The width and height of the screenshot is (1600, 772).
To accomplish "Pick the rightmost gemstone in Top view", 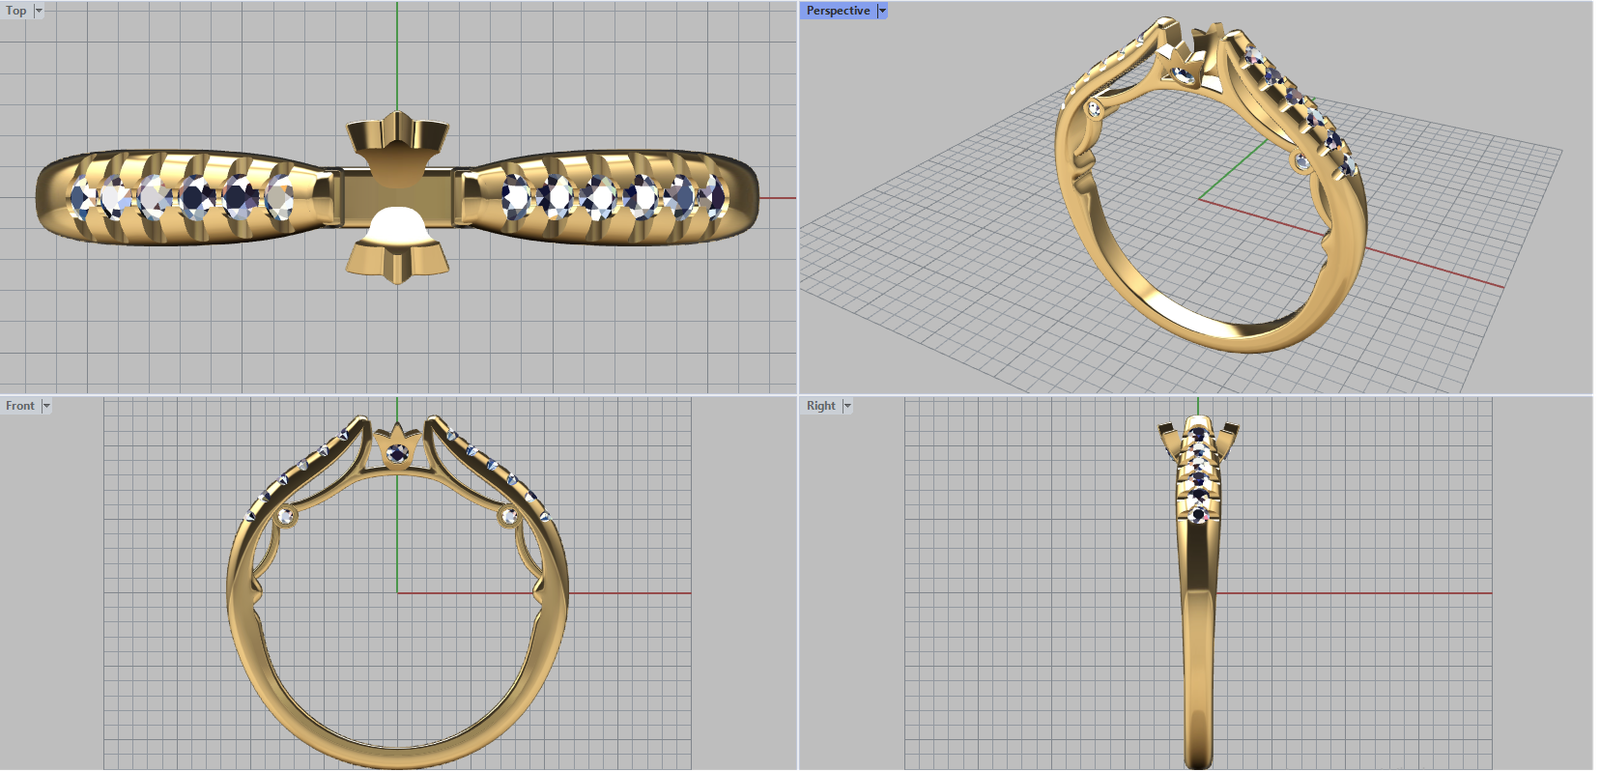I will pyautogui.click(x=711, y=196).
